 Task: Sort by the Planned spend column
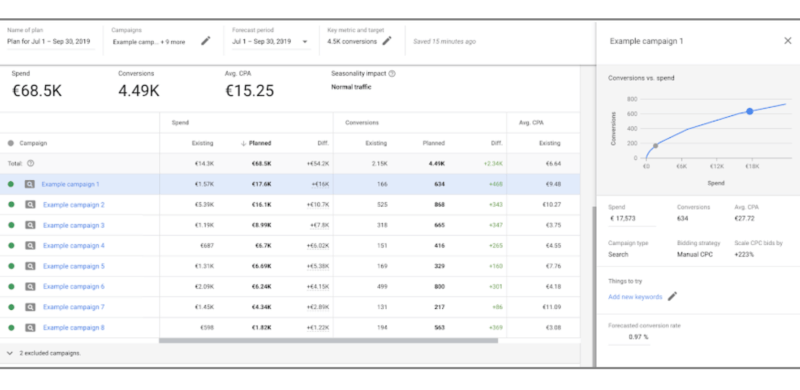click(256, 143)
